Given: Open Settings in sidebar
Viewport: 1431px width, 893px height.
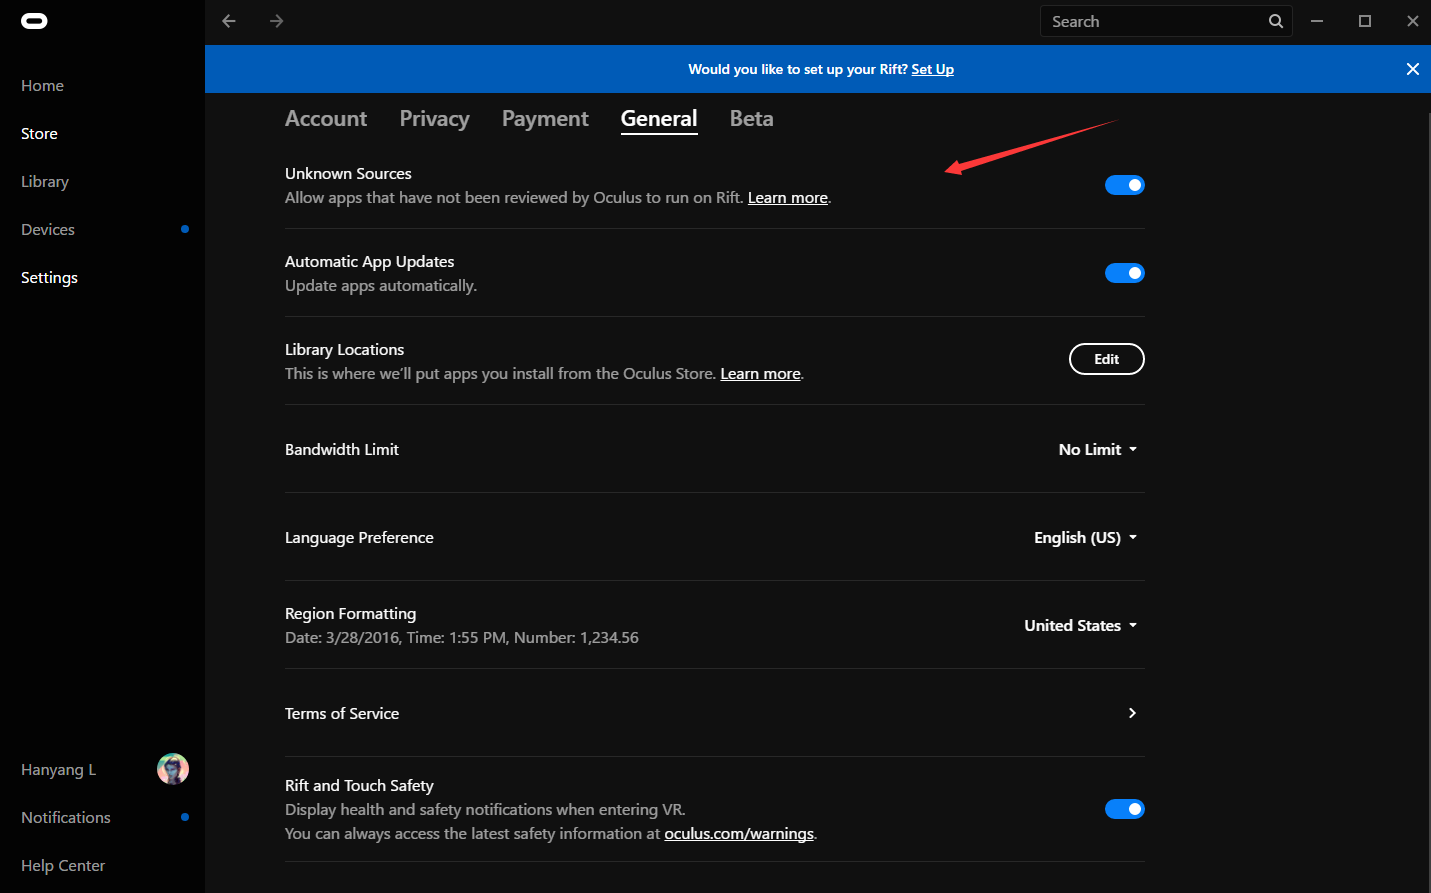Looking at the screenshot, I should coord(49,278).
